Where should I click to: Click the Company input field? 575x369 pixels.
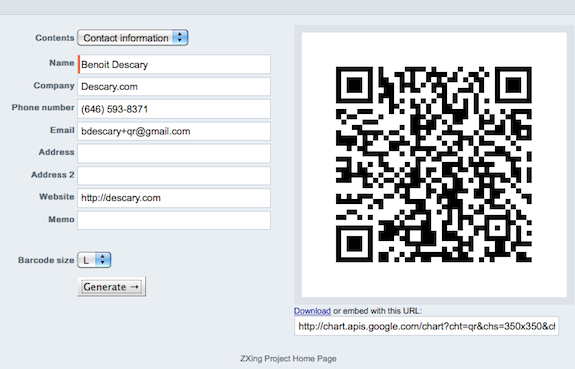(x=174, y=87)
